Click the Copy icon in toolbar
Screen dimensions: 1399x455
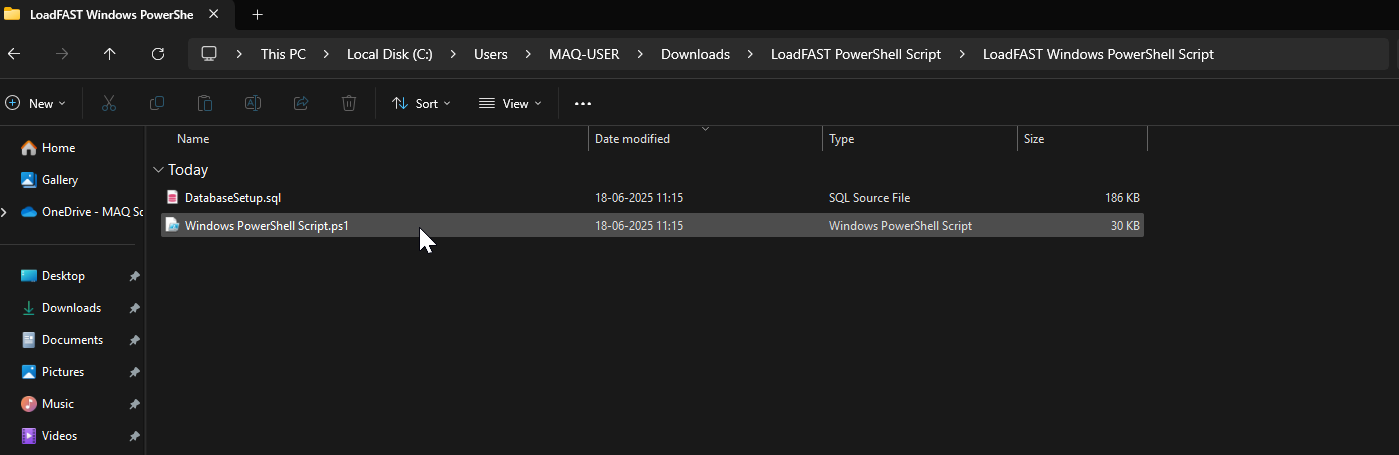tap(157, 103)
